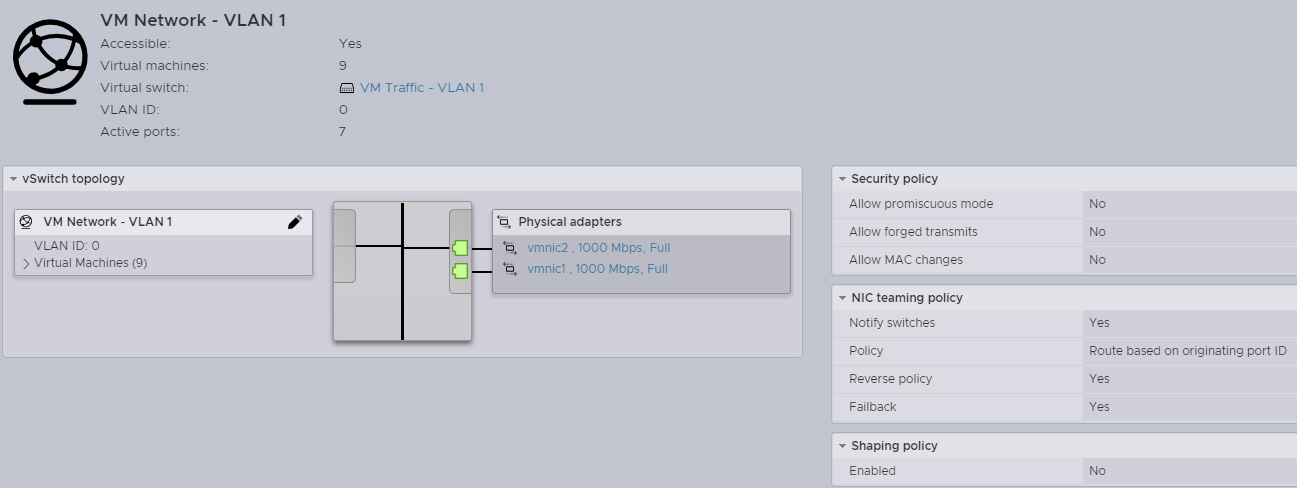Expand the Virtual Machines (9) list

click(x=26, y=263)
